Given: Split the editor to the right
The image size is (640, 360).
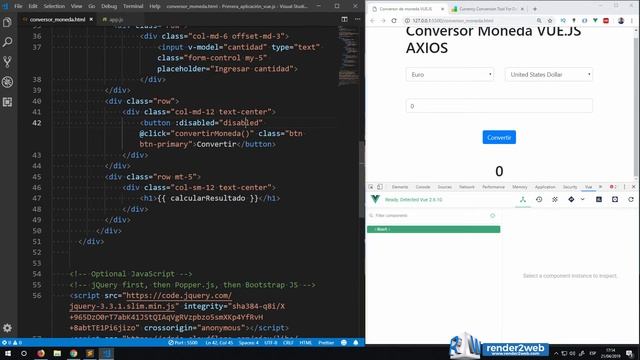Looking at the screenshot, I should pos(344,19).
